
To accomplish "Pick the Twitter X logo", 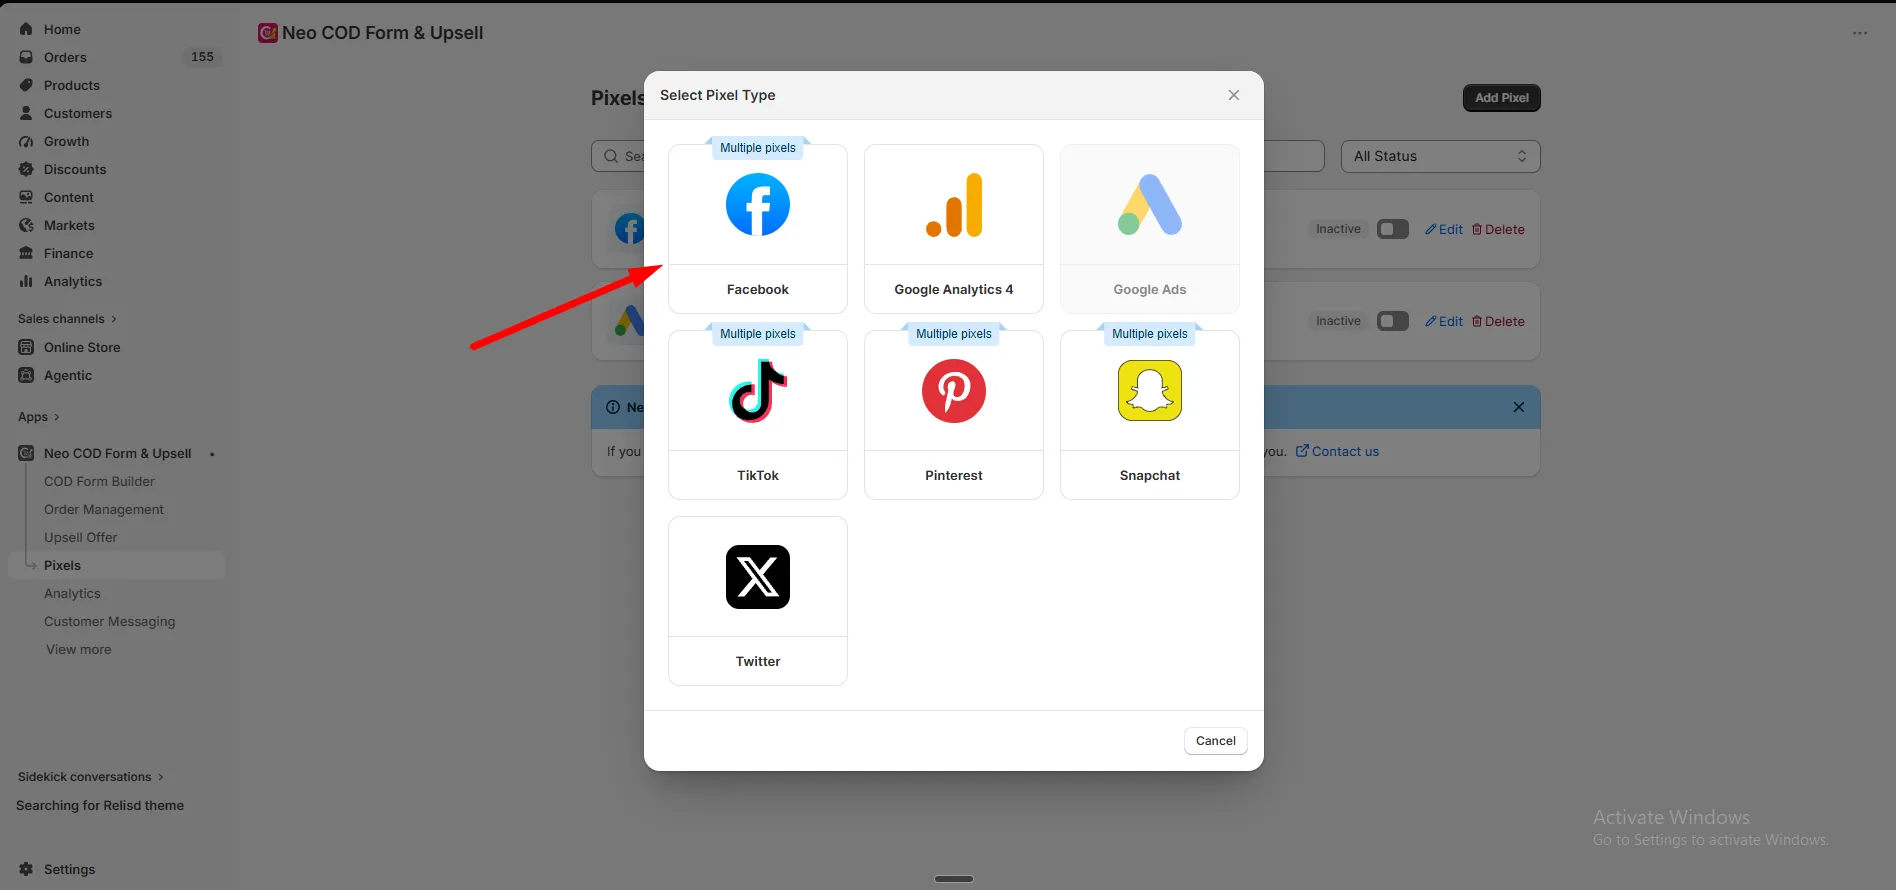I will point(757,577).
